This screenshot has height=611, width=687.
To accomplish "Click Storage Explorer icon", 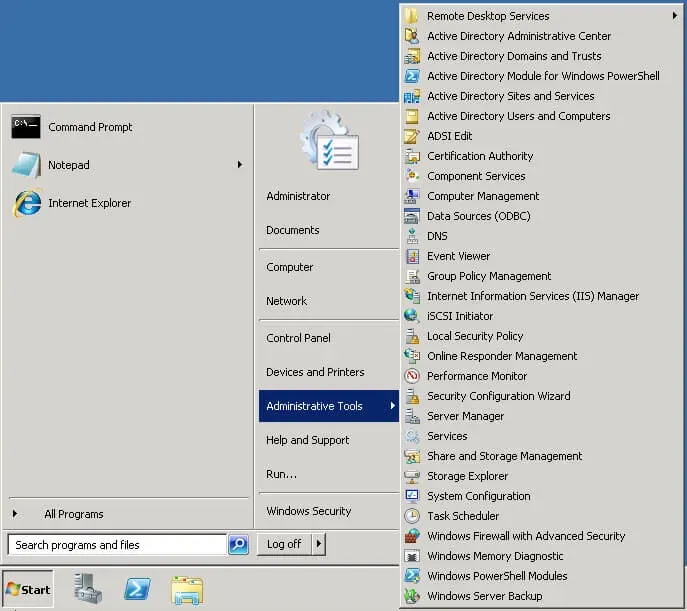I will point(412,476).
